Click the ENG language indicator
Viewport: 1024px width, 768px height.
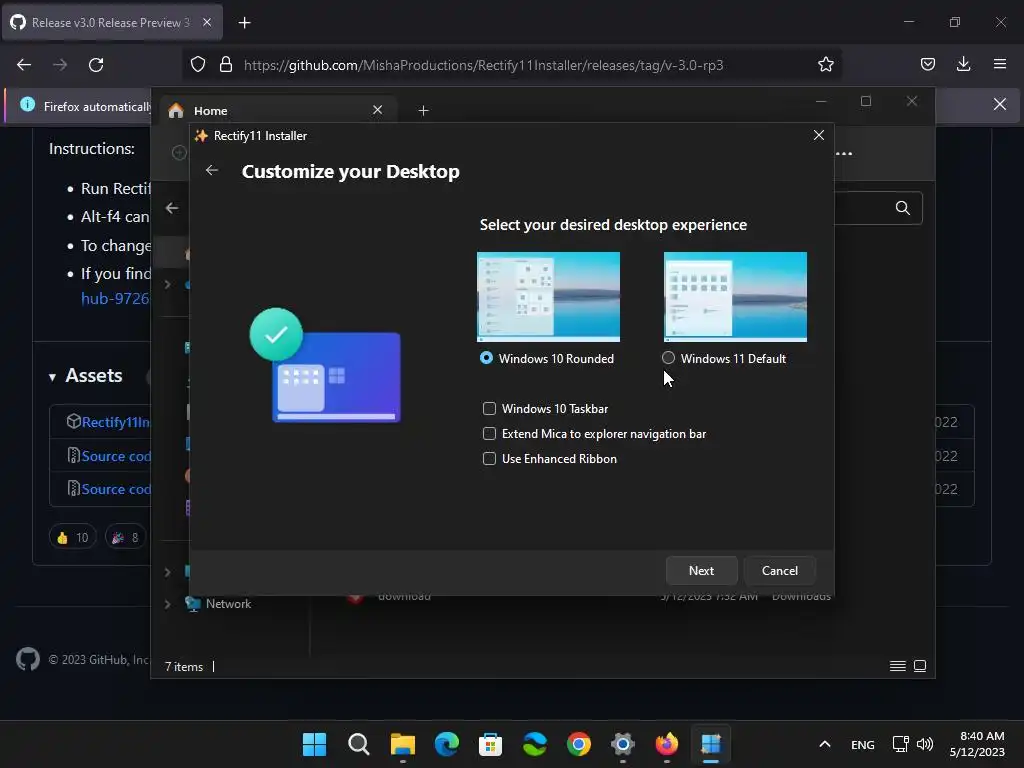pyautogui.click(x=863, y=744)
